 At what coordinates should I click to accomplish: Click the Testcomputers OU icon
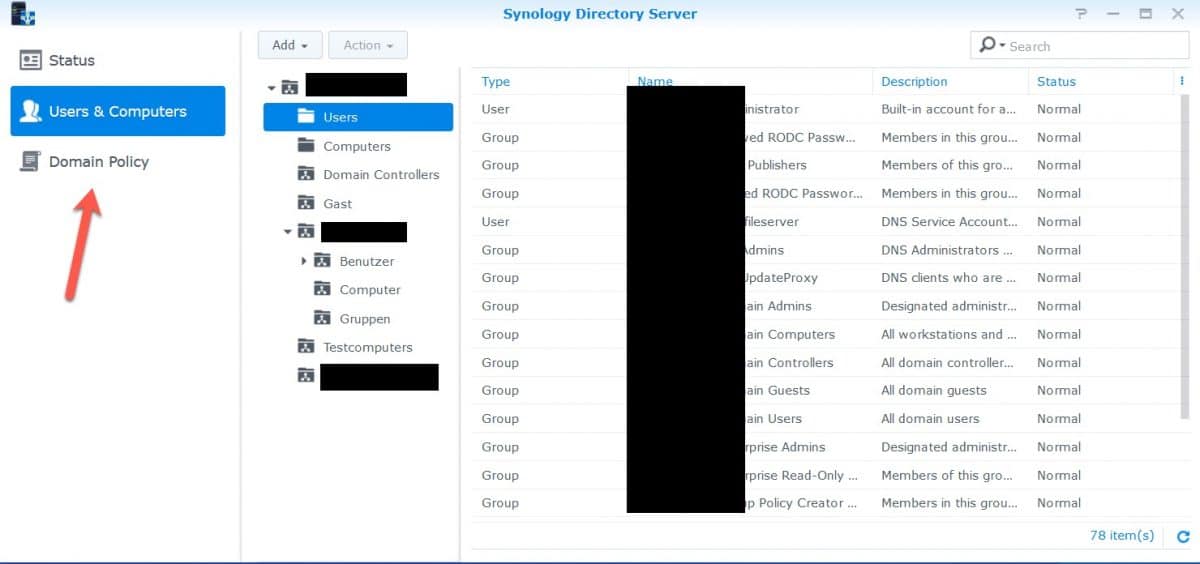pos(306,346)
